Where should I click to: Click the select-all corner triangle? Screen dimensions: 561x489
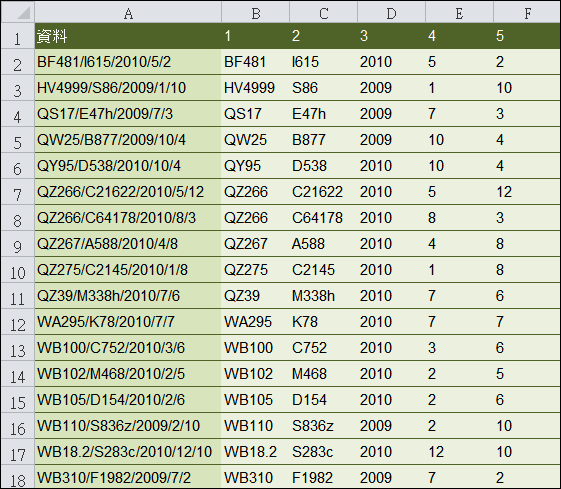[x=18, y=12]
